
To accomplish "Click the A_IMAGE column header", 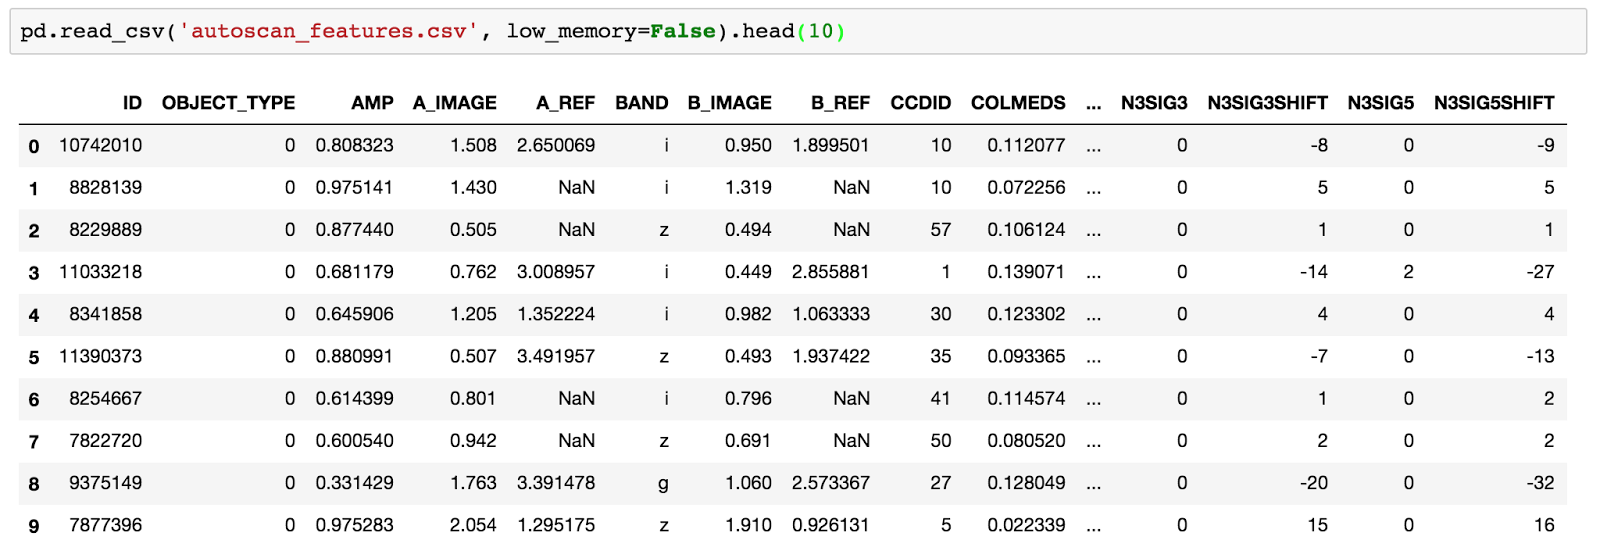I will click(455, 103).
